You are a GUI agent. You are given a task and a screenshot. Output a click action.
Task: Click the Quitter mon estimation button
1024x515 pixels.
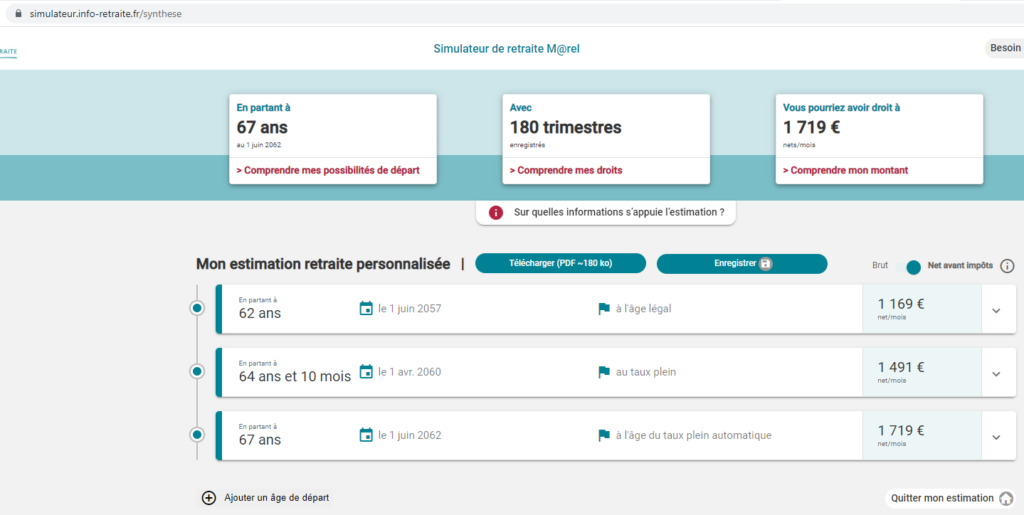pyautogui.click(x=951, y=498)
